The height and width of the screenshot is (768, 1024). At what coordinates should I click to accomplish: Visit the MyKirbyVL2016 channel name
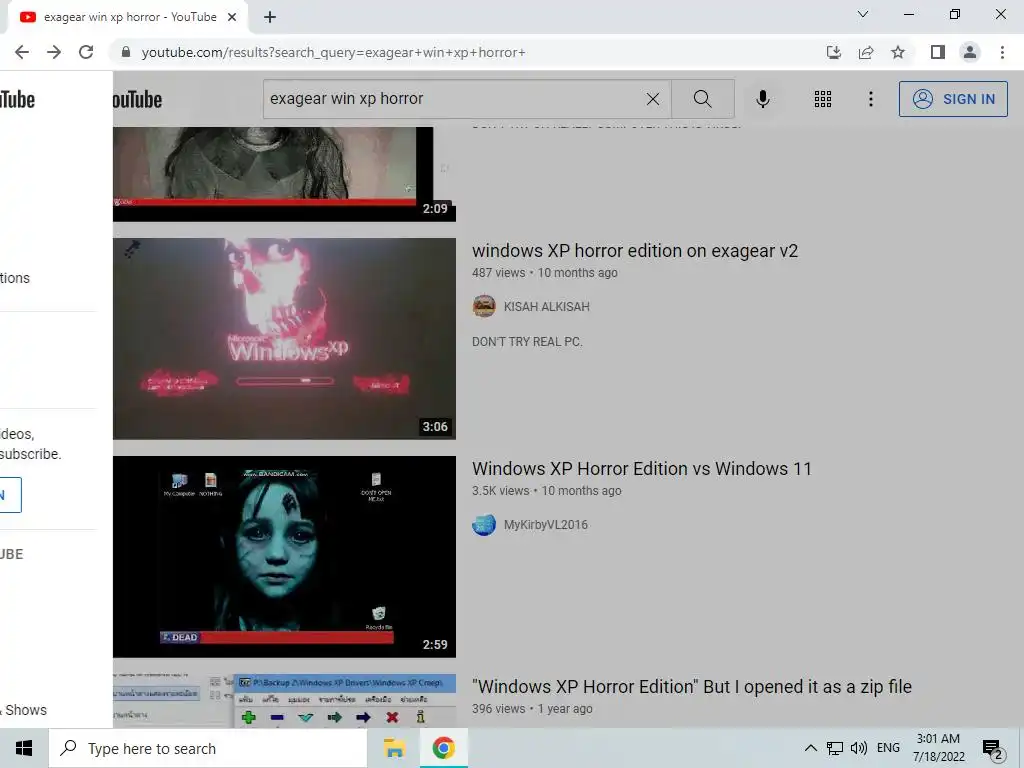[x=545, y=525]
